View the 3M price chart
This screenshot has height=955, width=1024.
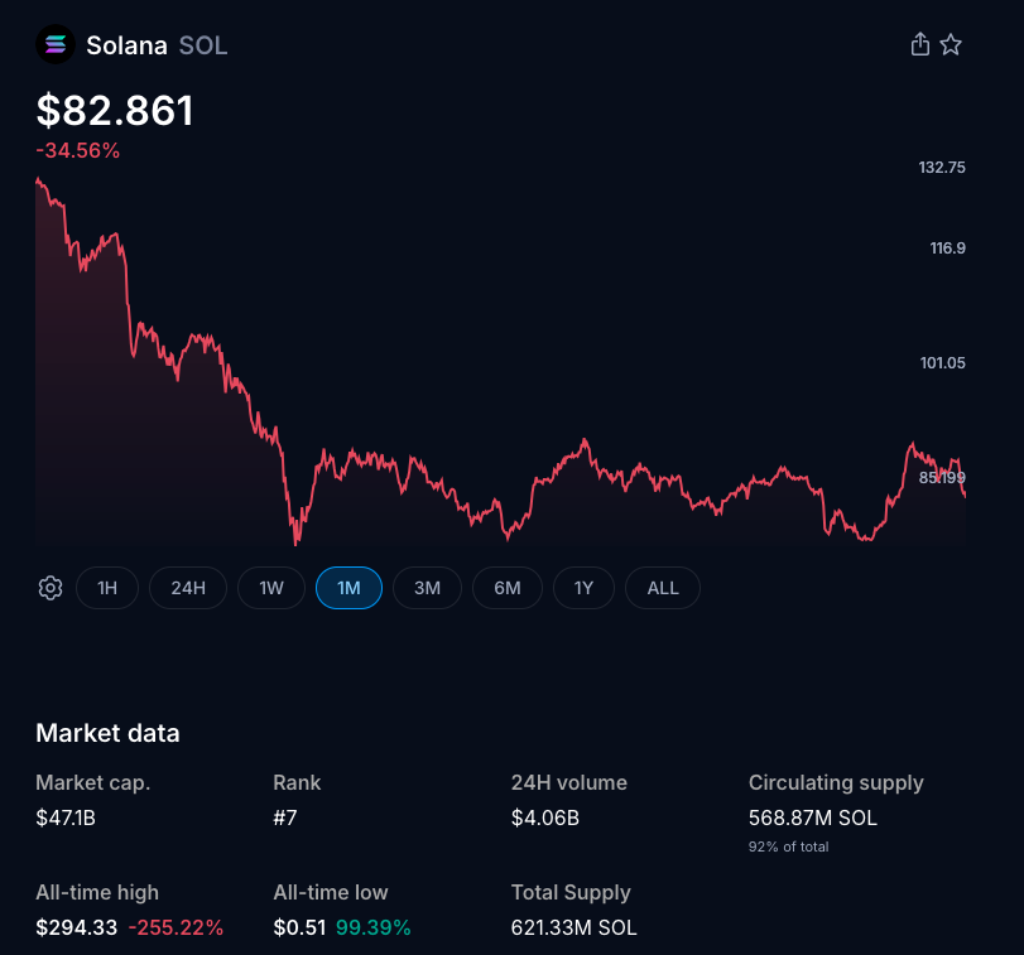click(x=427, y=588)
